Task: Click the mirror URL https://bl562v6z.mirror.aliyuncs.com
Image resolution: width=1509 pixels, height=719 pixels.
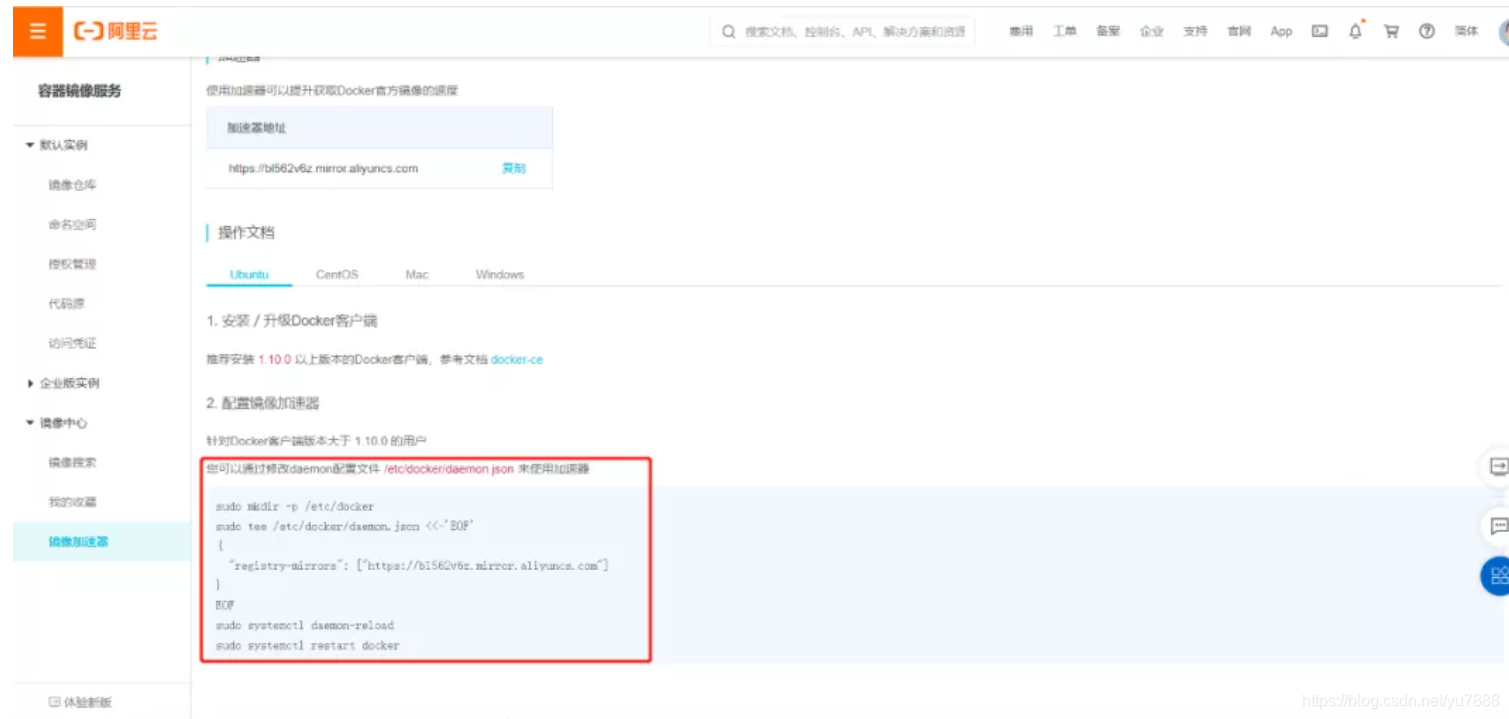Action: pos(323,168)
